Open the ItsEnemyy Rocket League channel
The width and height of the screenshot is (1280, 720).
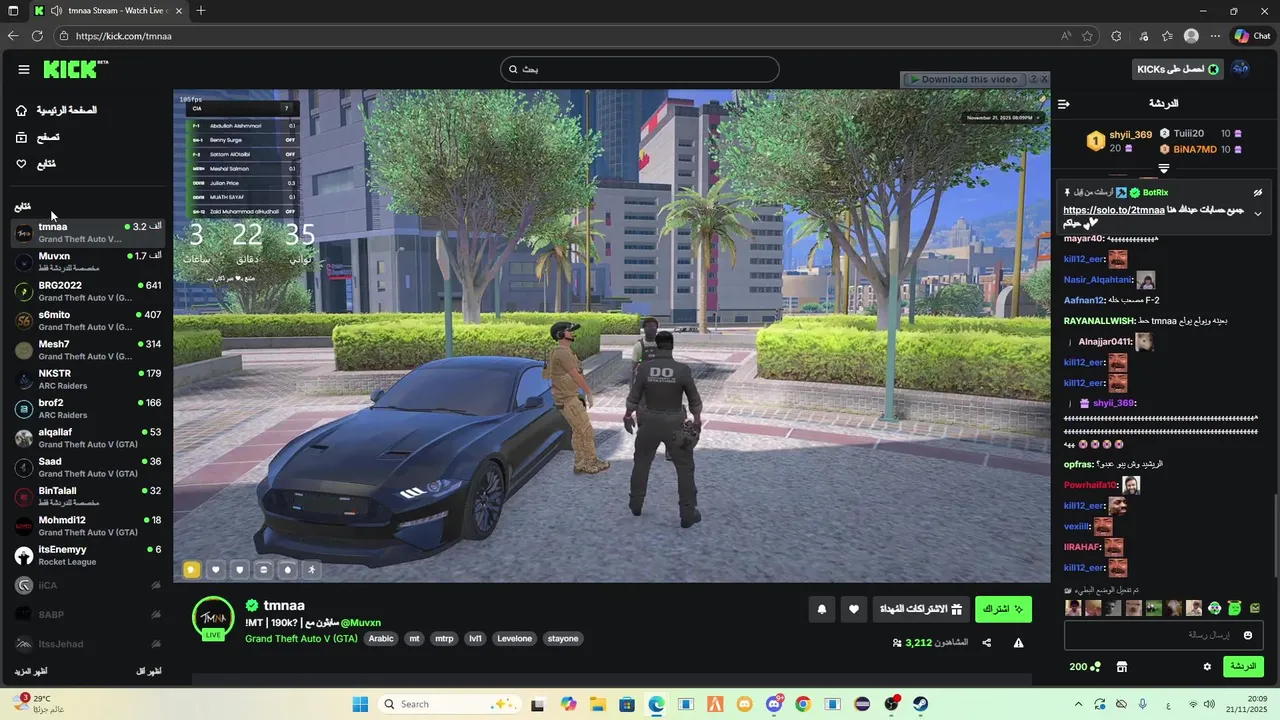(88, 555)
